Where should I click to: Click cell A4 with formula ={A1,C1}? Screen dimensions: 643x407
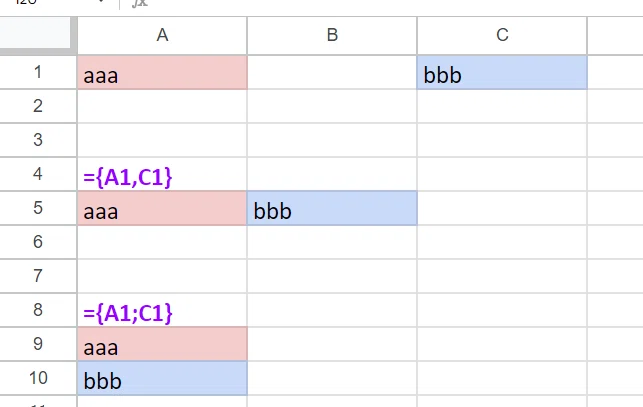[162, 174]
